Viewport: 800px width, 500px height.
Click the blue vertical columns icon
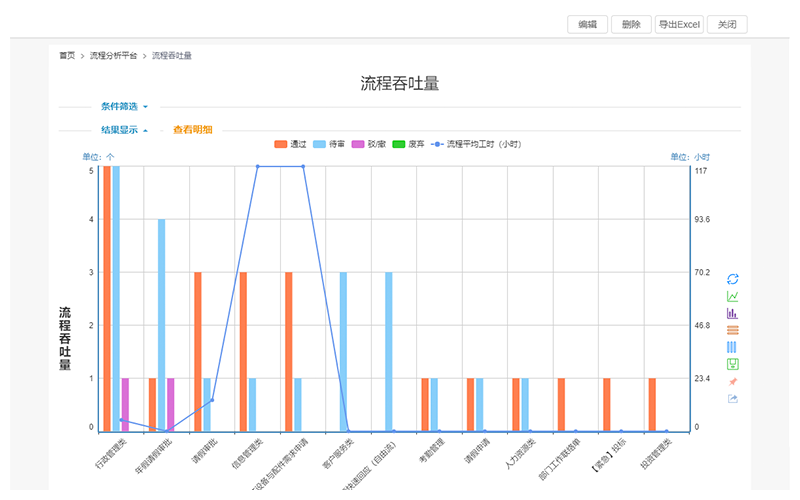732,346
